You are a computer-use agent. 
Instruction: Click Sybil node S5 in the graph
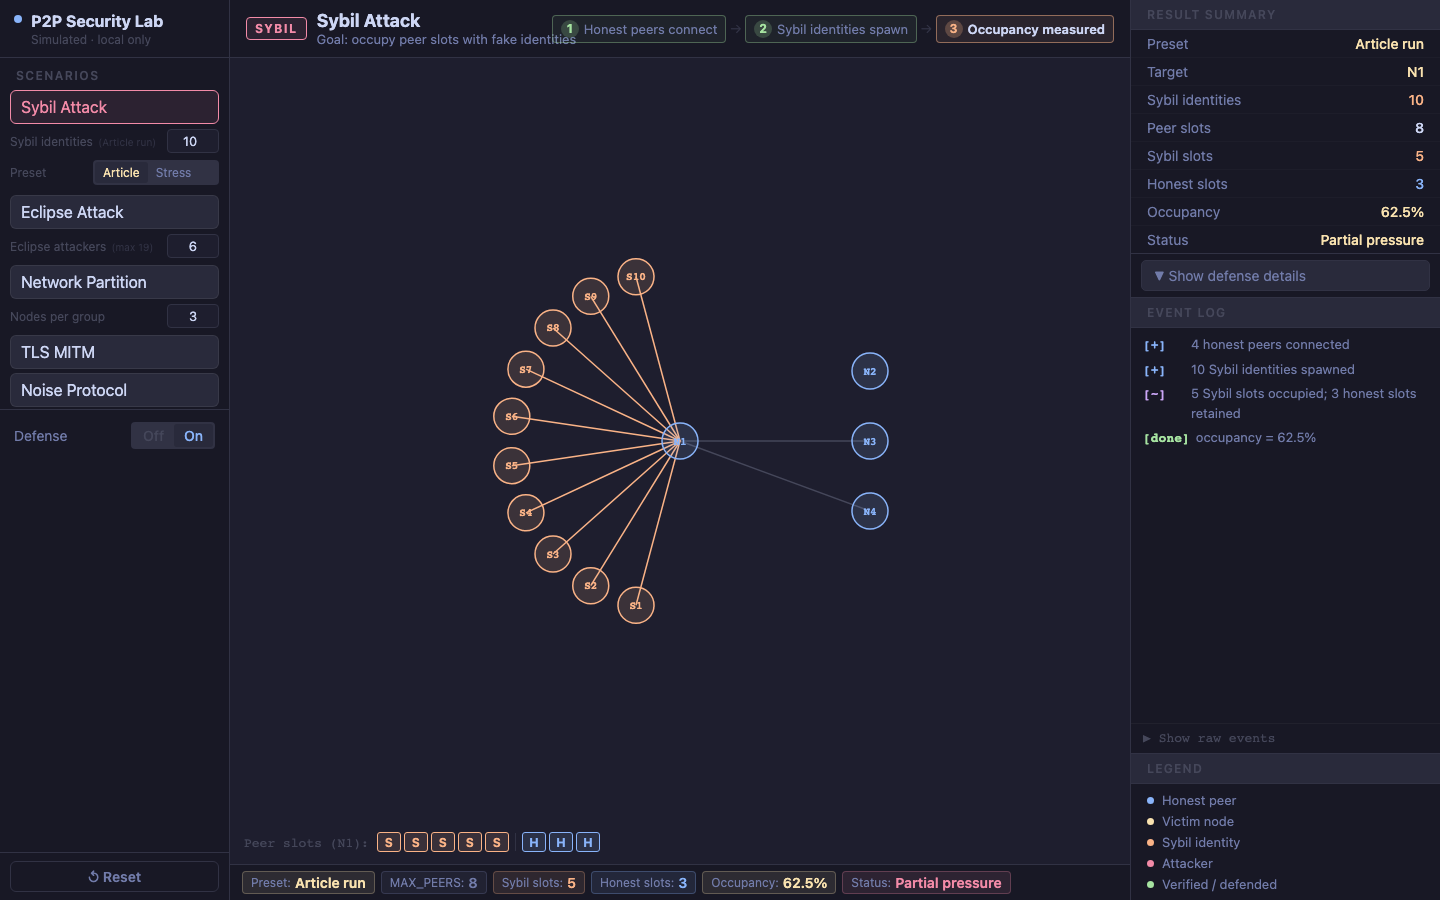[x=512, y=465]
